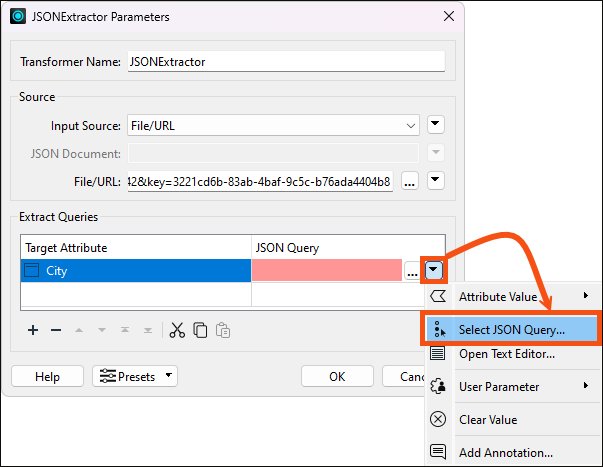This screenshot has width=603, height=467.
Task: Click the remove row minus icon
Action: (56, 330)
